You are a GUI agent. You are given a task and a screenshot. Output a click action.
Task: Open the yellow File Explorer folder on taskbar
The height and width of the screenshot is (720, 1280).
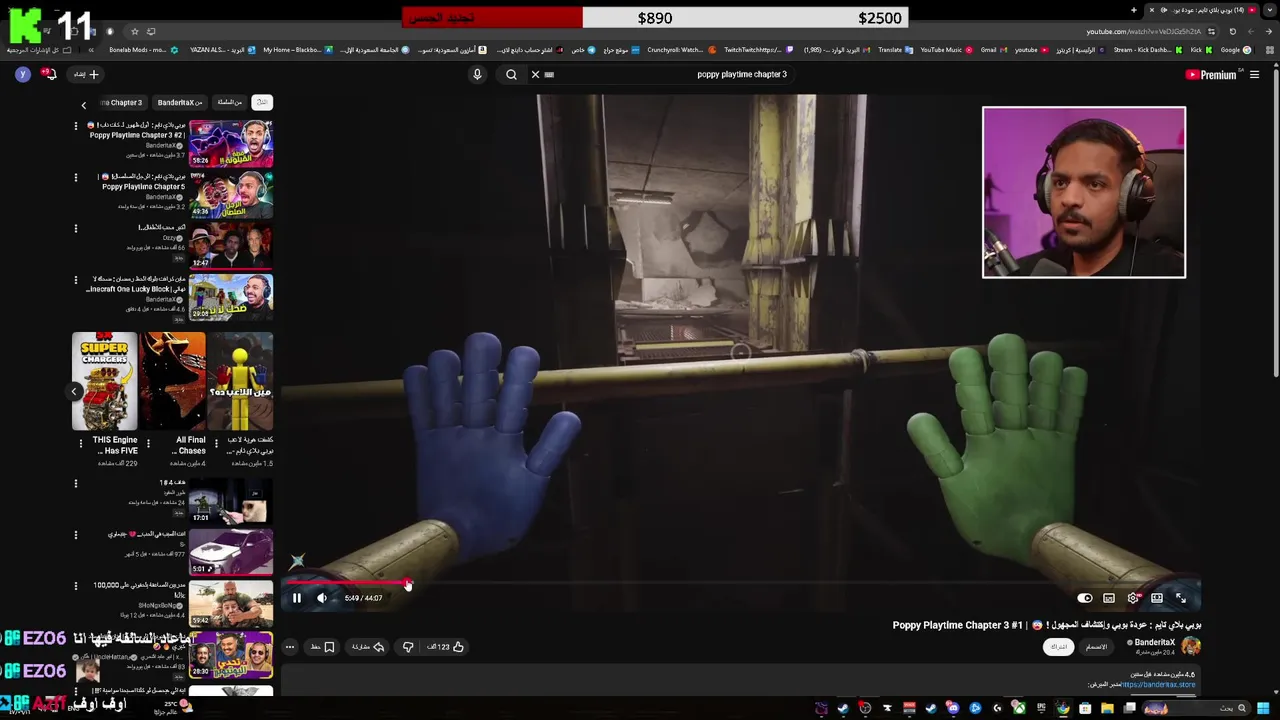pyautogui.click(x=1107, y=709)
